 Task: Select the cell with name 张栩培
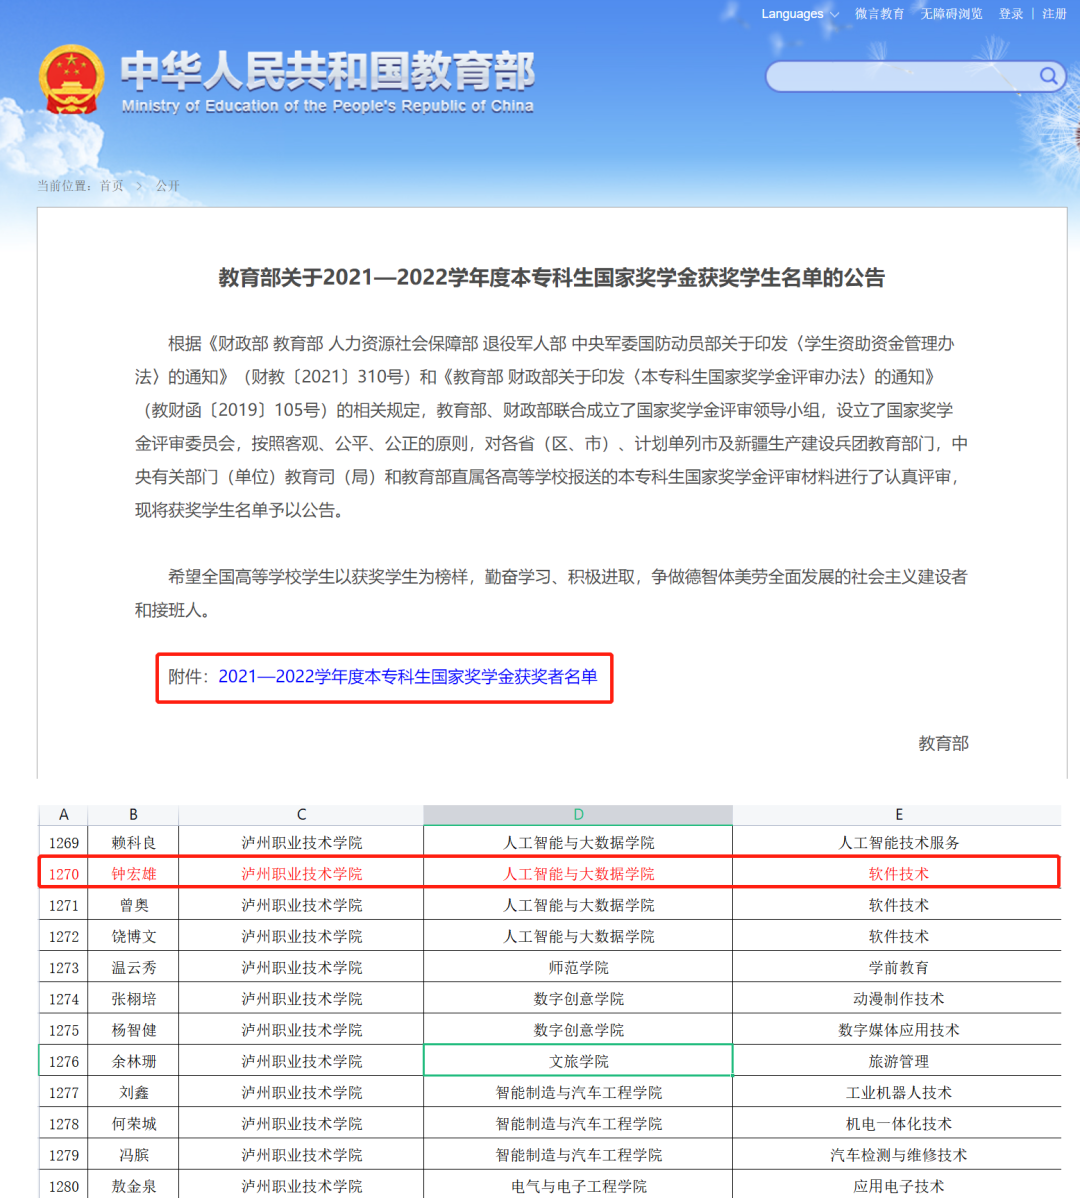[133, 999]
